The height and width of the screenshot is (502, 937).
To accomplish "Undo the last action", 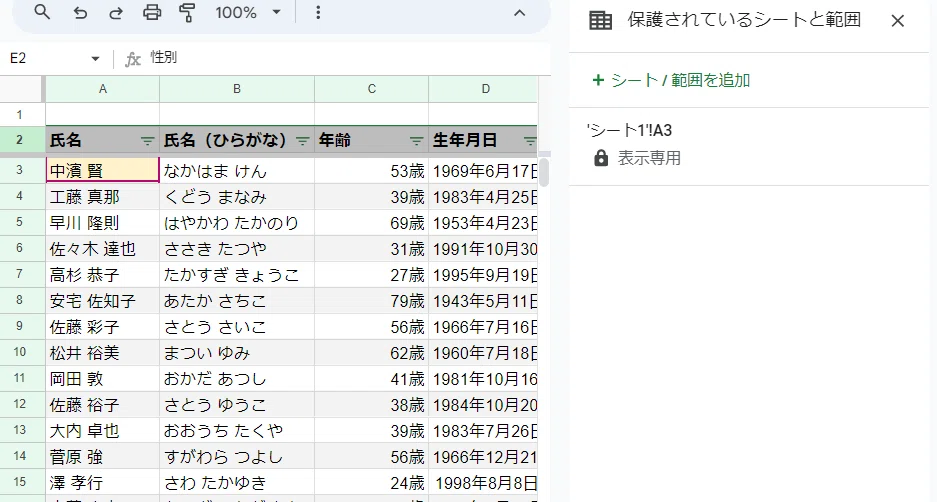I will 80,13.
